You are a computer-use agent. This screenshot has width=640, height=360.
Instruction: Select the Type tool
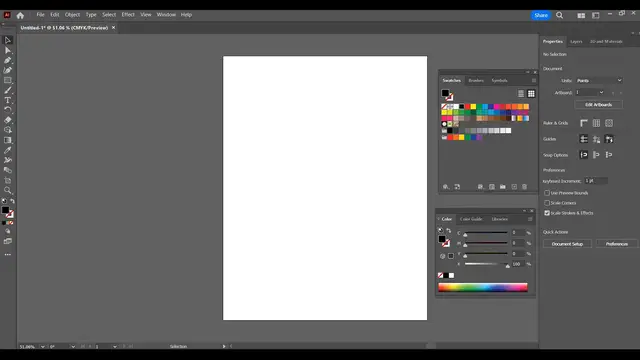pos(8,100)
